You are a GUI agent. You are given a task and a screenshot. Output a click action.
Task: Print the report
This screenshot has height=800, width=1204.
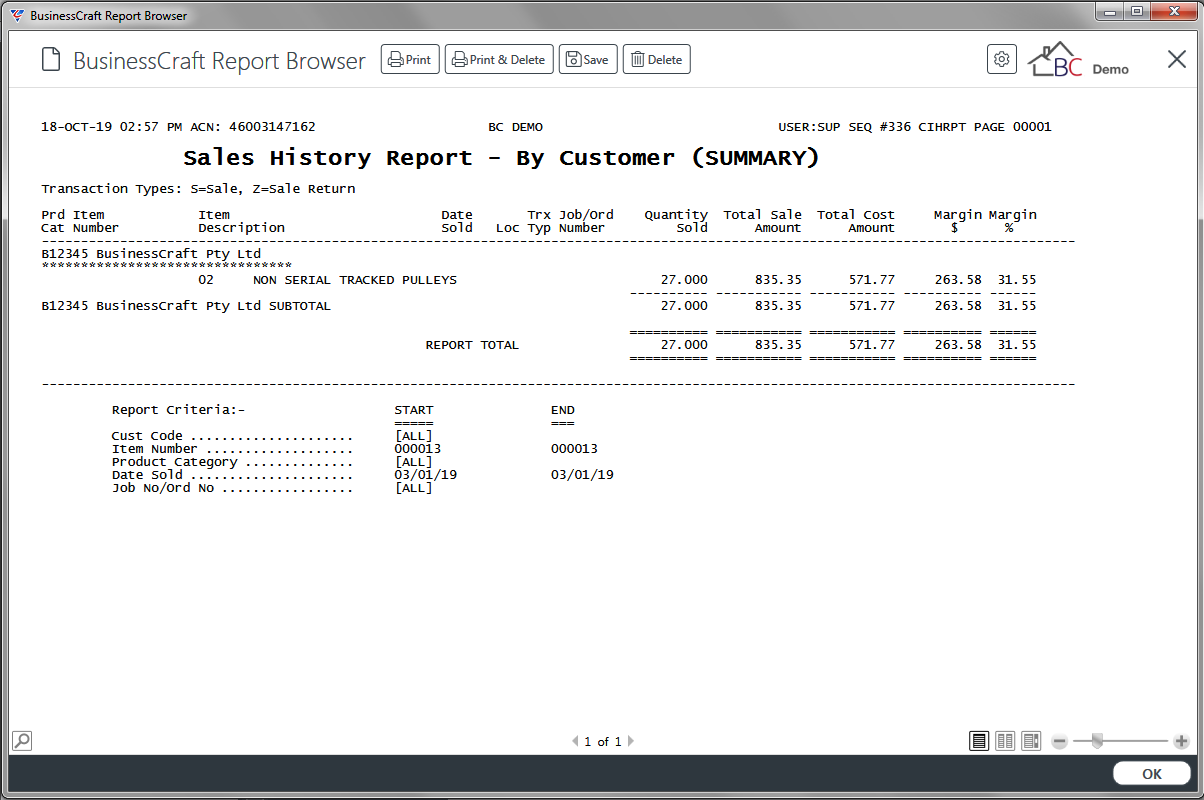410,60
